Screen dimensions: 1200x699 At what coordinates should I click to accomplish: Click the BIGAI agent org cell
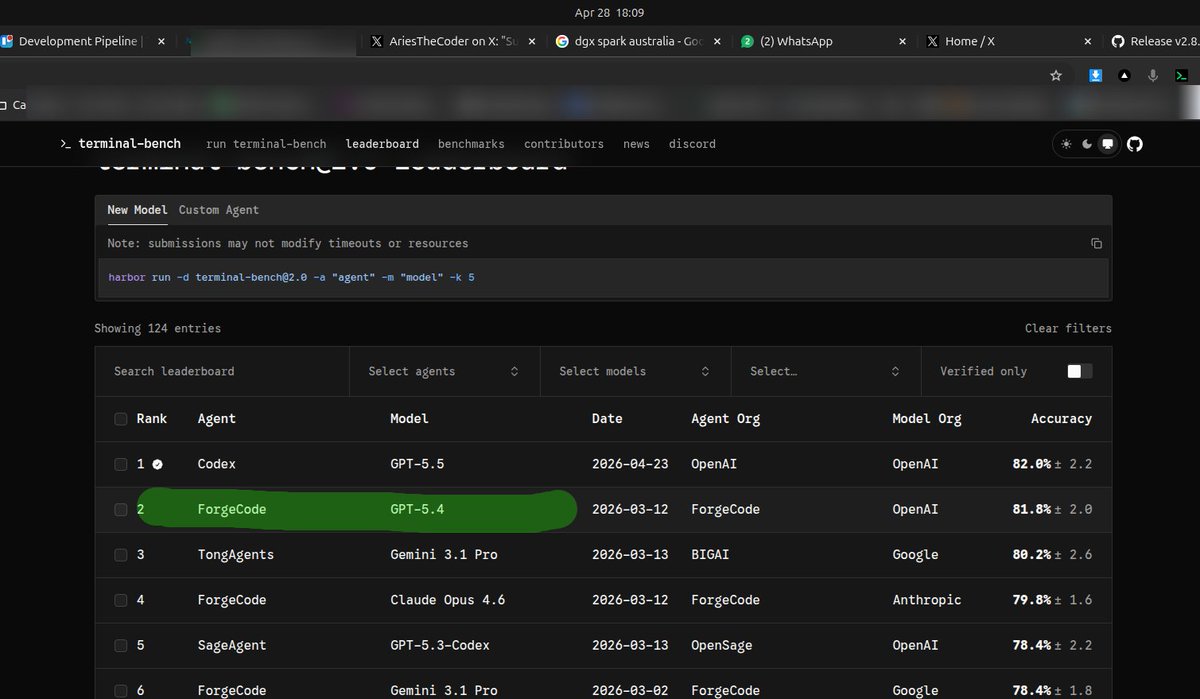710,554
